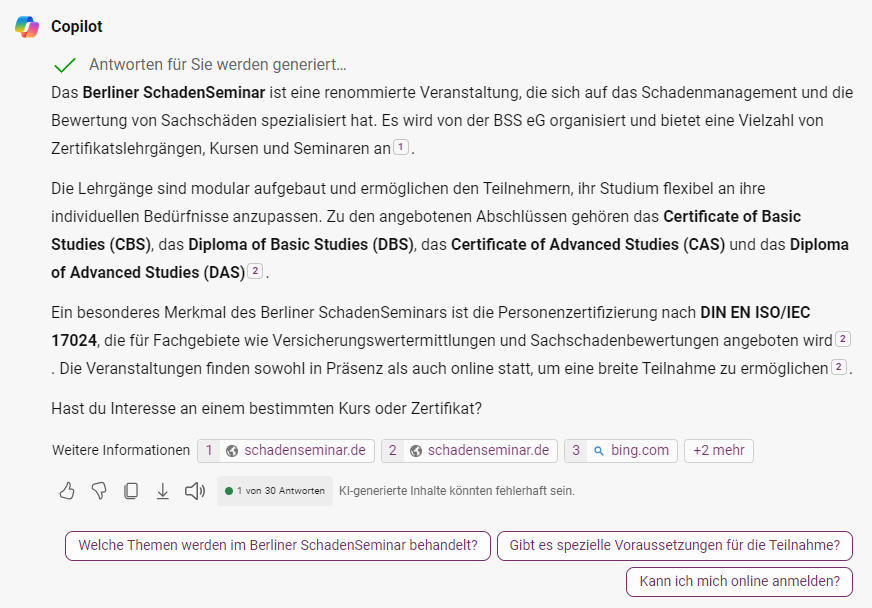The height and width of the screenshot is (608, 872).
Task: Read the answer aloud with speaker icon
Action: coord(195,491)
